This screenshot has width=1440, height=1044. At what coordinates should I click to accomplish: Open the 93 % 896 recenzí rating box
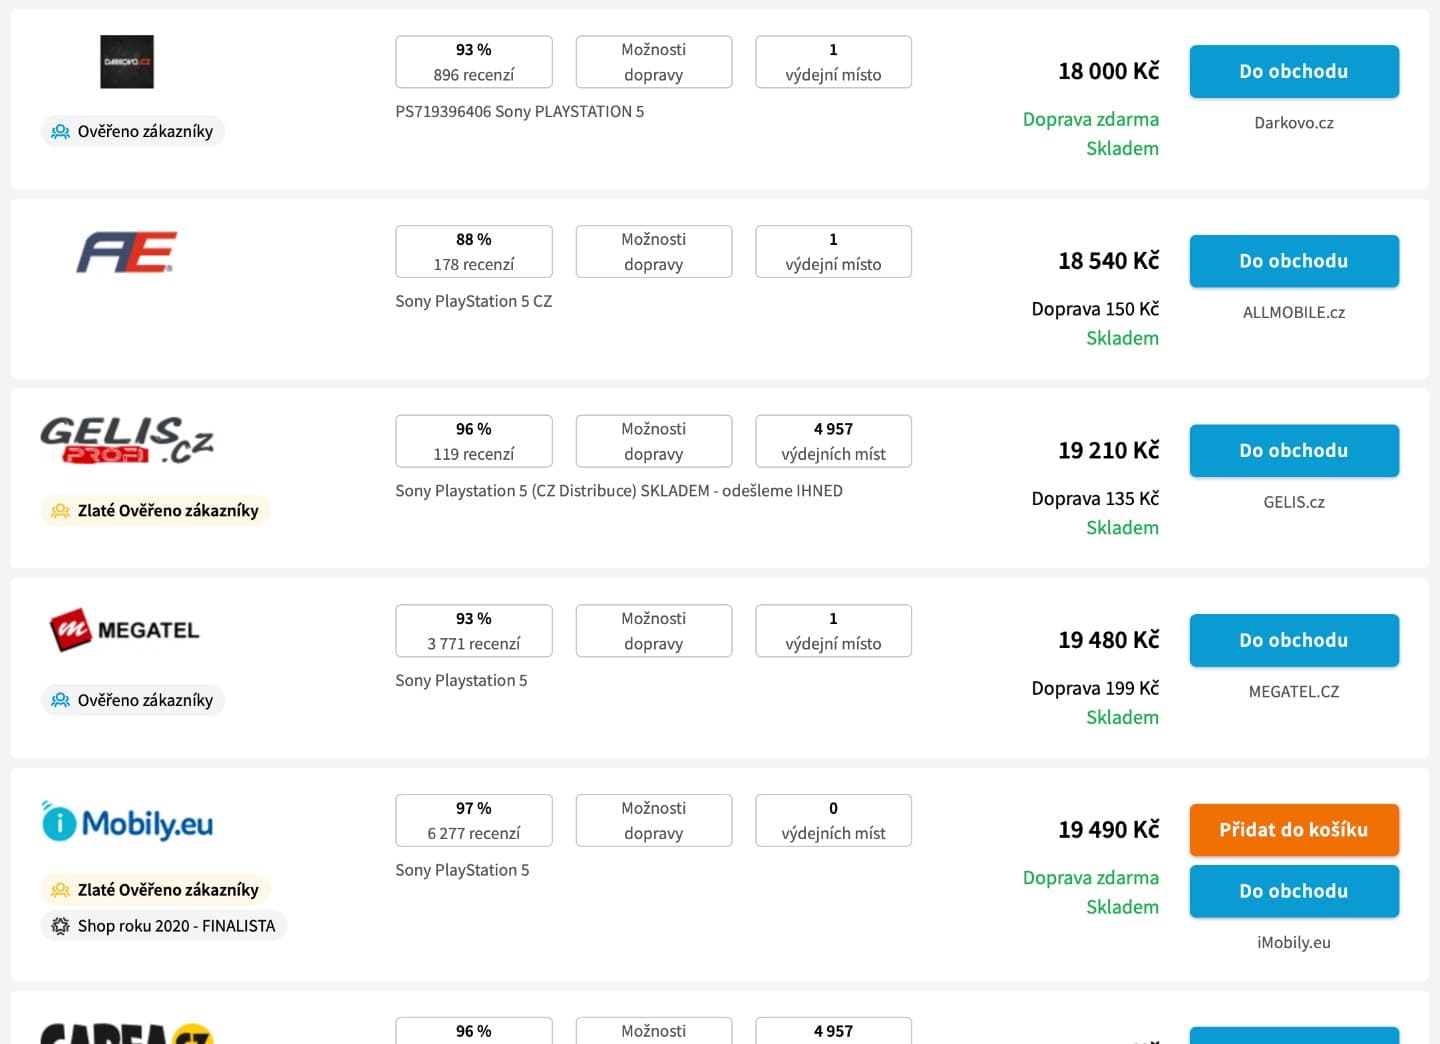[x=474, y=62]
